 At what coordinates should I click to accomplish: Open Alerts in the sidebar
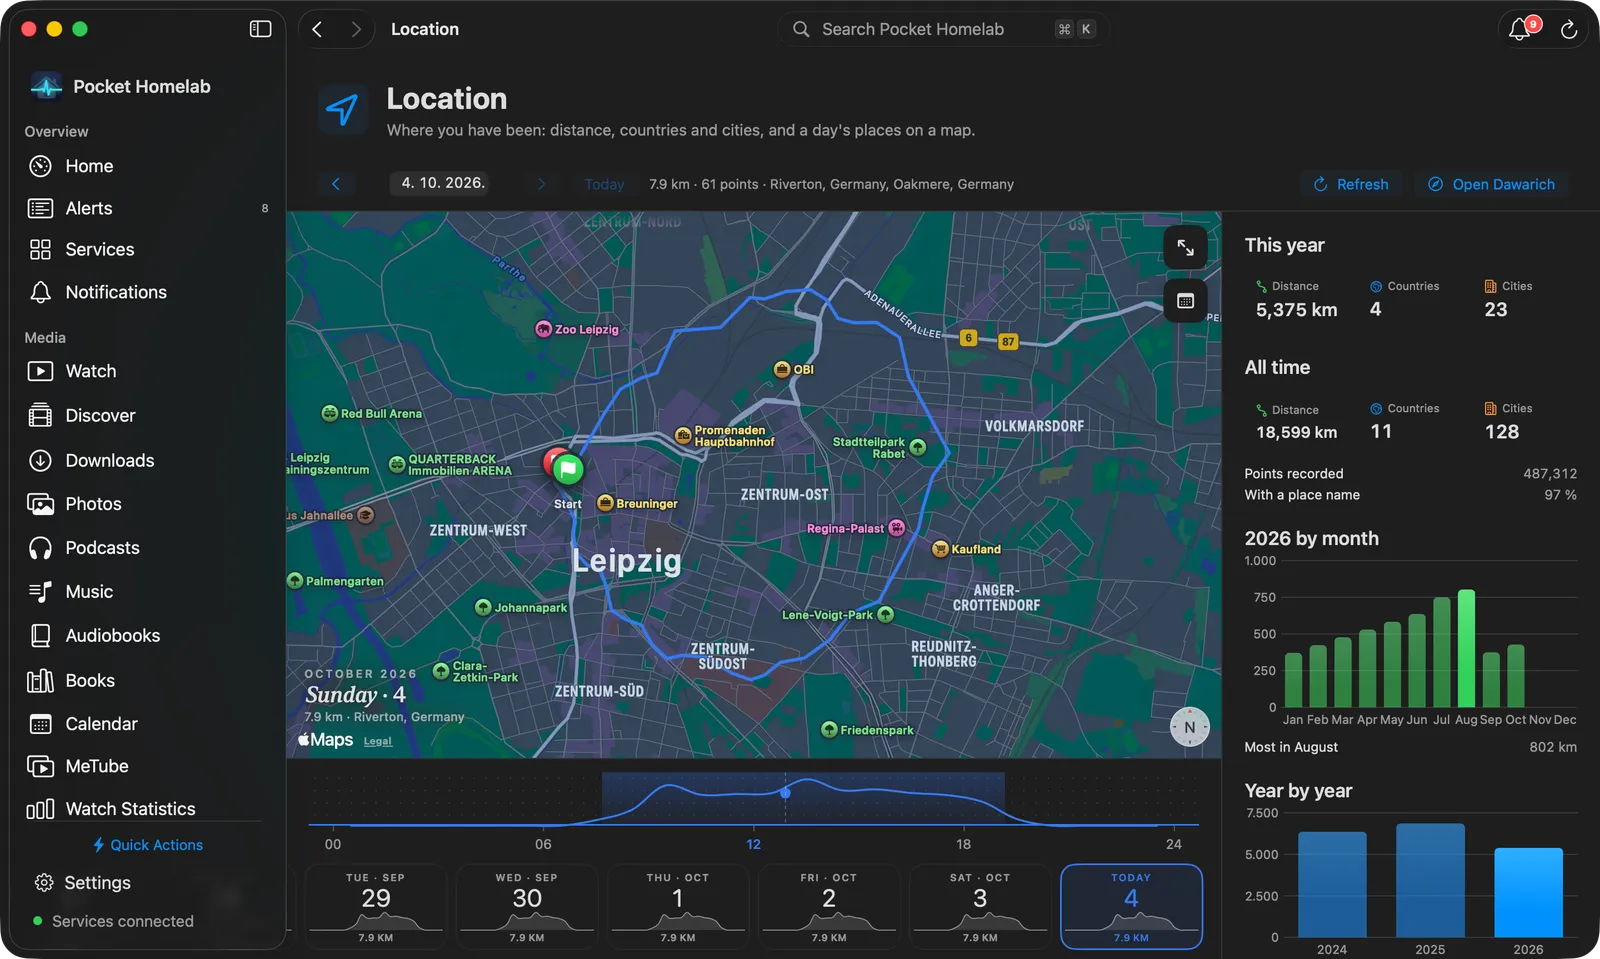click(x=148, y=208)
